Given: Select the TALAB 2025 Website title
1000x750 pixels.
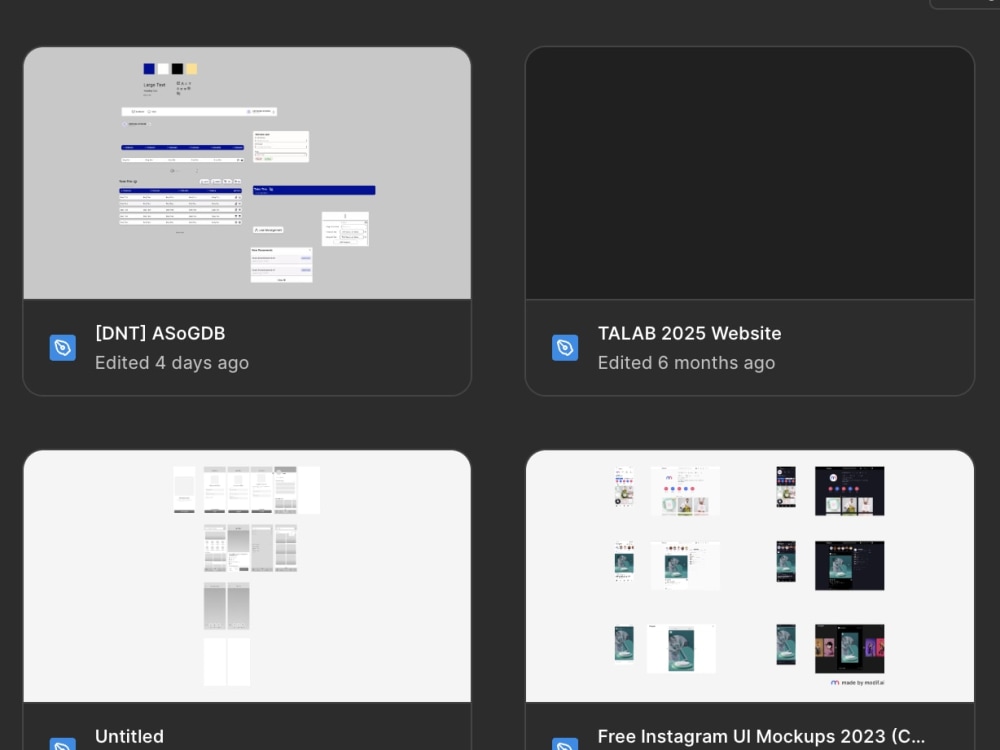Looking at the screenshot, I should click(x=689, y=334).
